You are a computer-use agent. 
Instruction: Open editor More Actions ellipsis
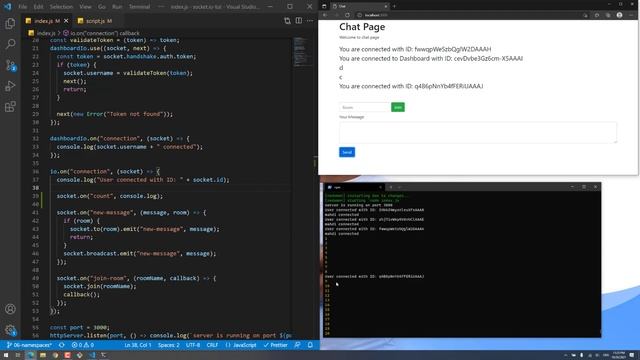tap(310, 21)
